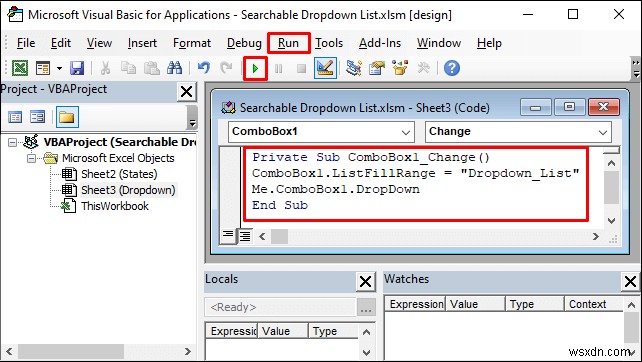Click the Type column header in Watches

(535, 304)
